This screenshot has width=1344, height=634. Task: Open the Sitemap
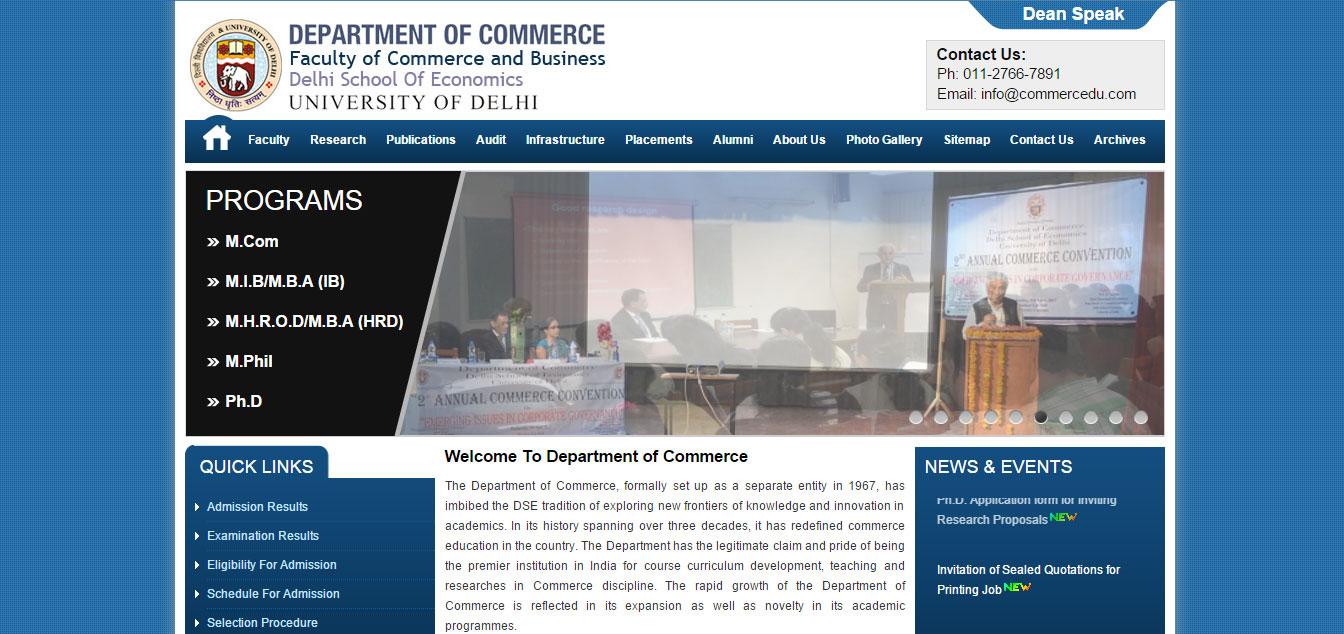click(x=967, y=140)
